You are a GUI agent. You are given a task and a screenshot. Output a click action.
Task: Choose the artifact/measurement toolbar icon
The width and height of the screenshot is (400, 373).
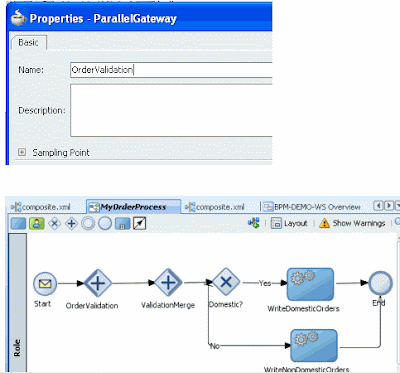click(x=122, y=223)
